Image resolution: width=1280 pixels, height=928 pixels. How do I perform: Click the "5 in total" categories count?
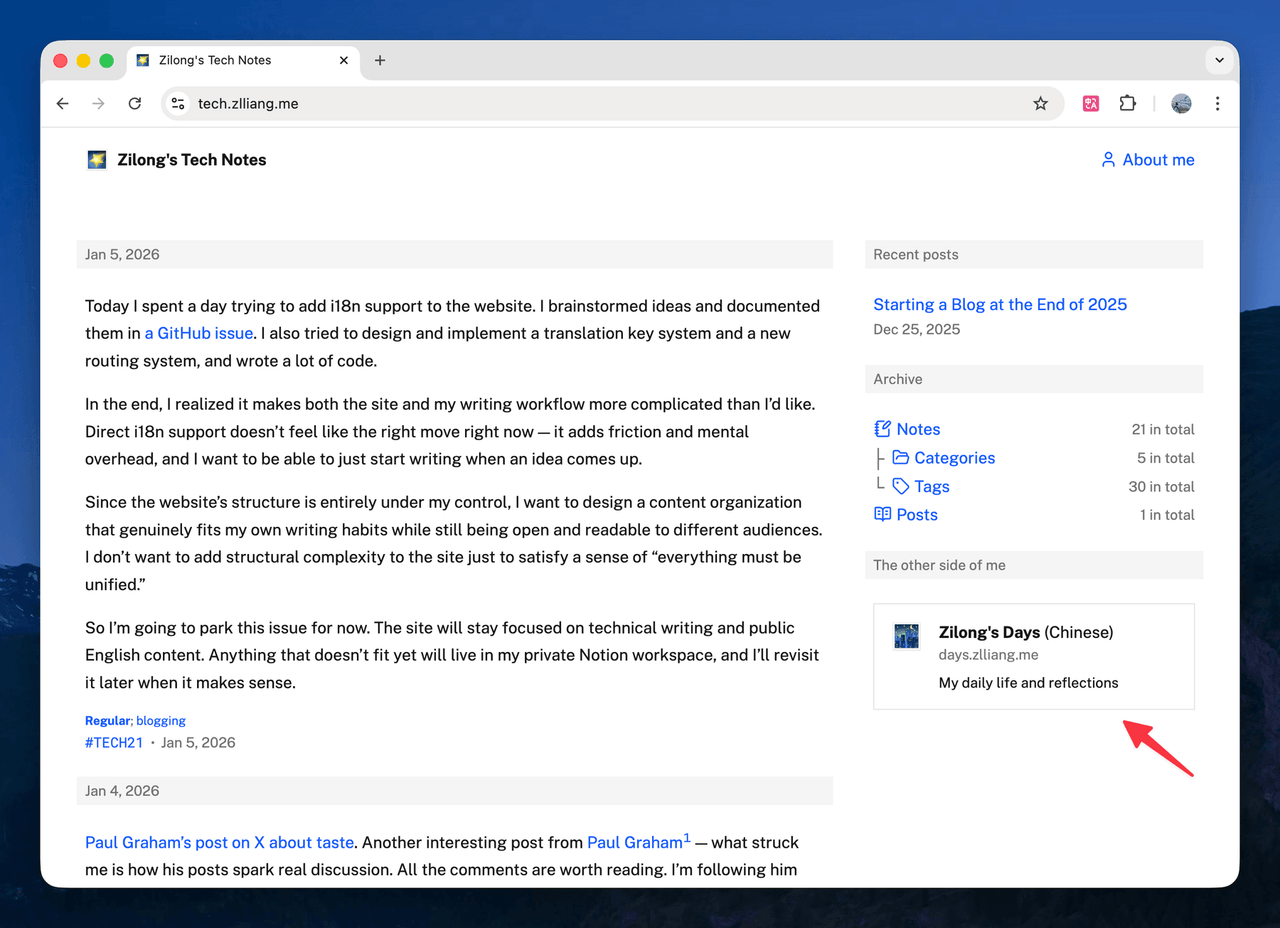click(x=1166, y=458)
